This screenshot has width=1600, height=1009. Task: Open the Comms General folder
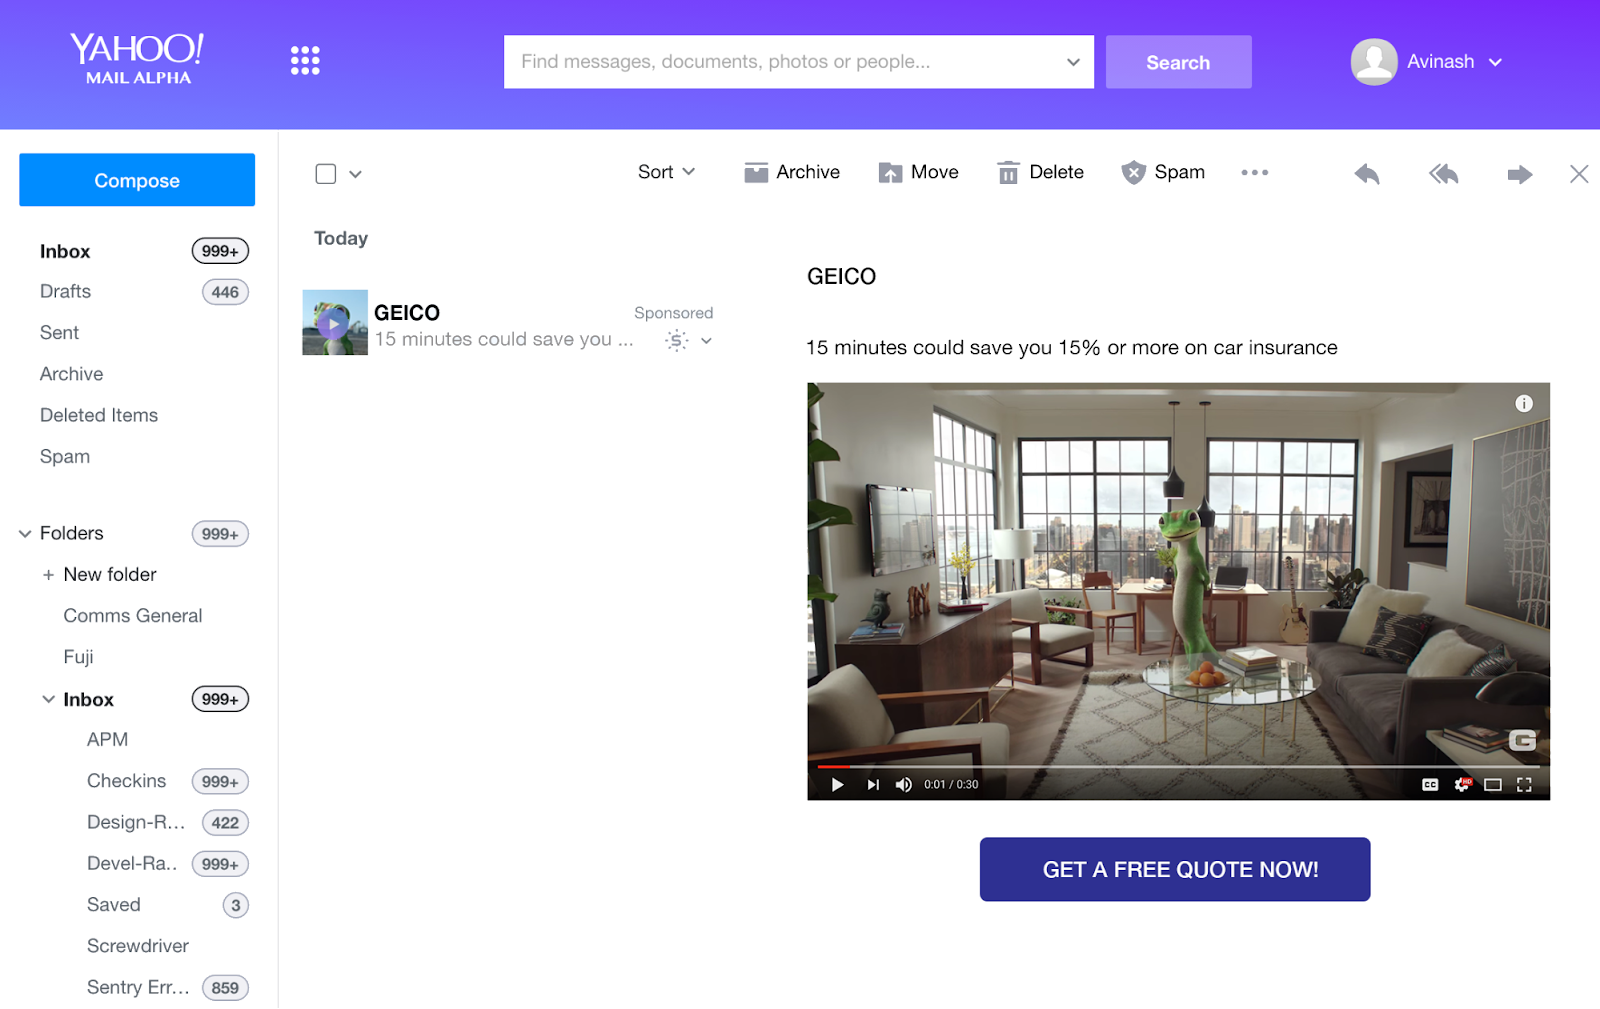tap(132, 616)
